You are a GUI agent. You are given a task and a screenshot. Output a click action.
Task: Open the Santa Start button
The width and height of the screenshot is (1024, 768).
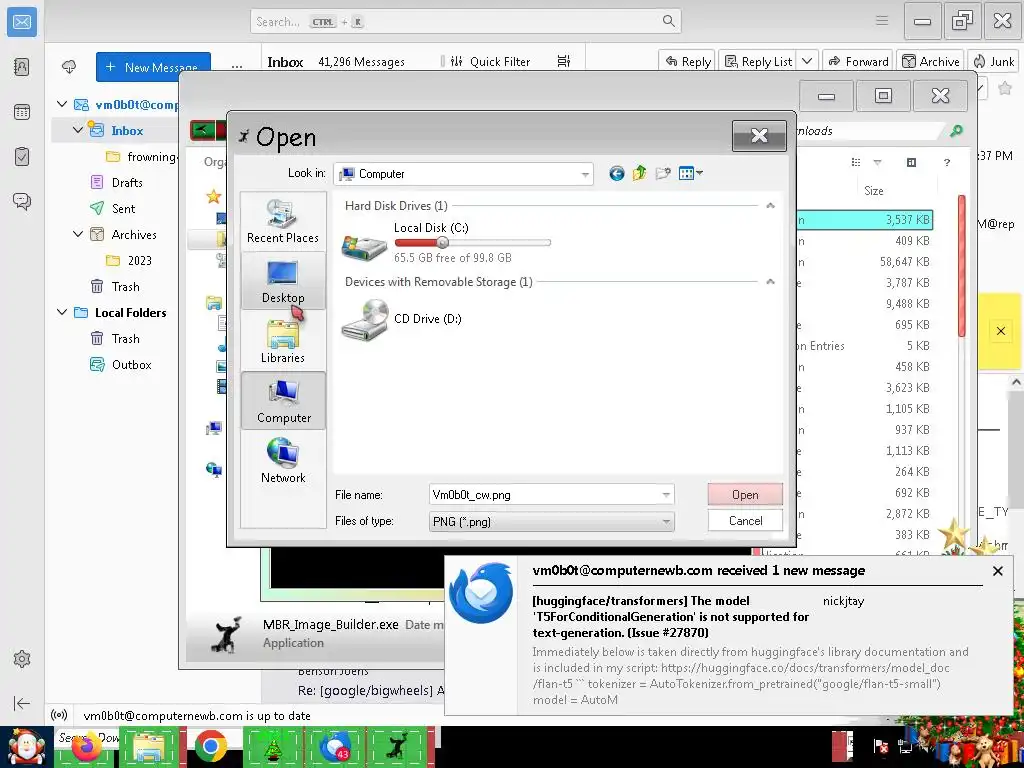[25, 746]
